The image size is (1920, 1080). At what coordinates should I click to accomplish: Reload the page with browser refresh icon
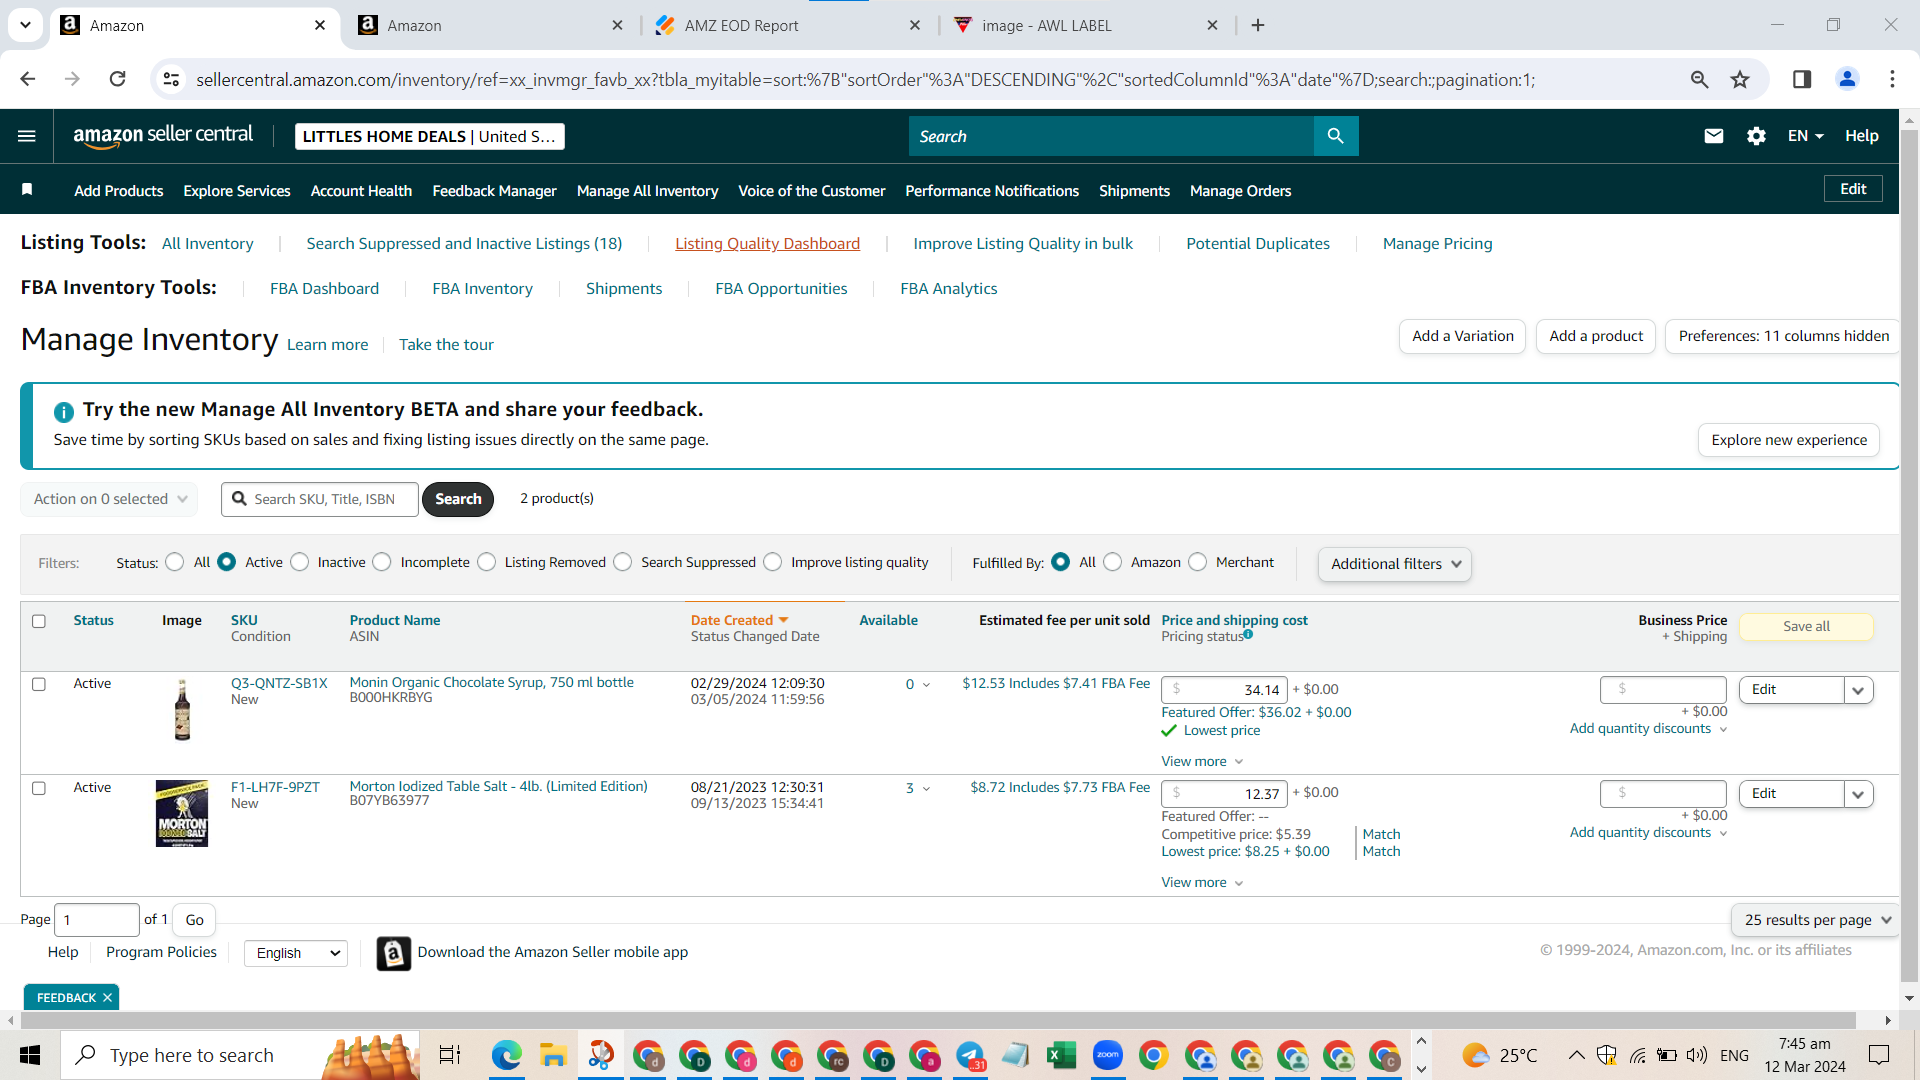118,79
